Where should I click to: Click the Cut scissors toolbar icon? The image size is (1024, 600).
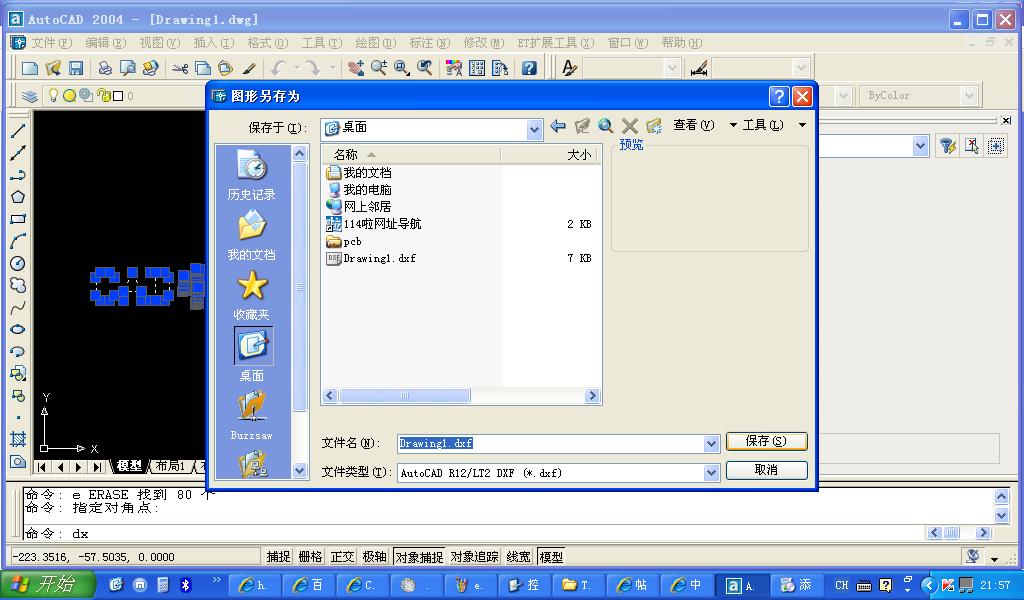tap(180, 68)
